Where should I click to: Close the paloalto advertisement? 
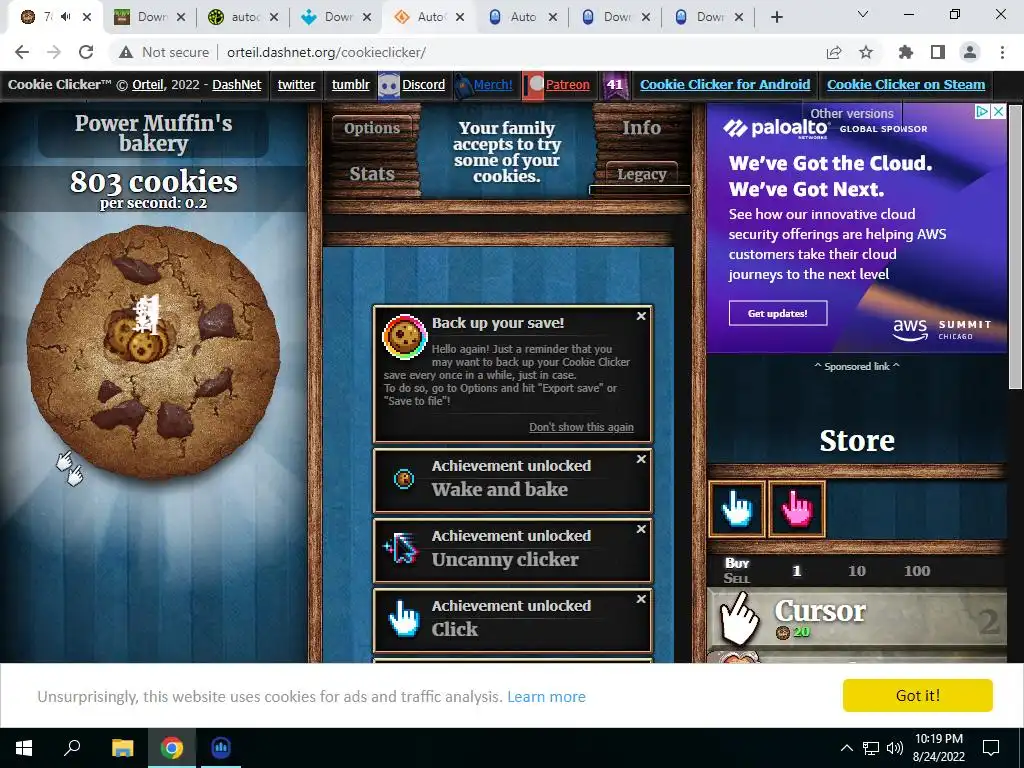point(999,112)
